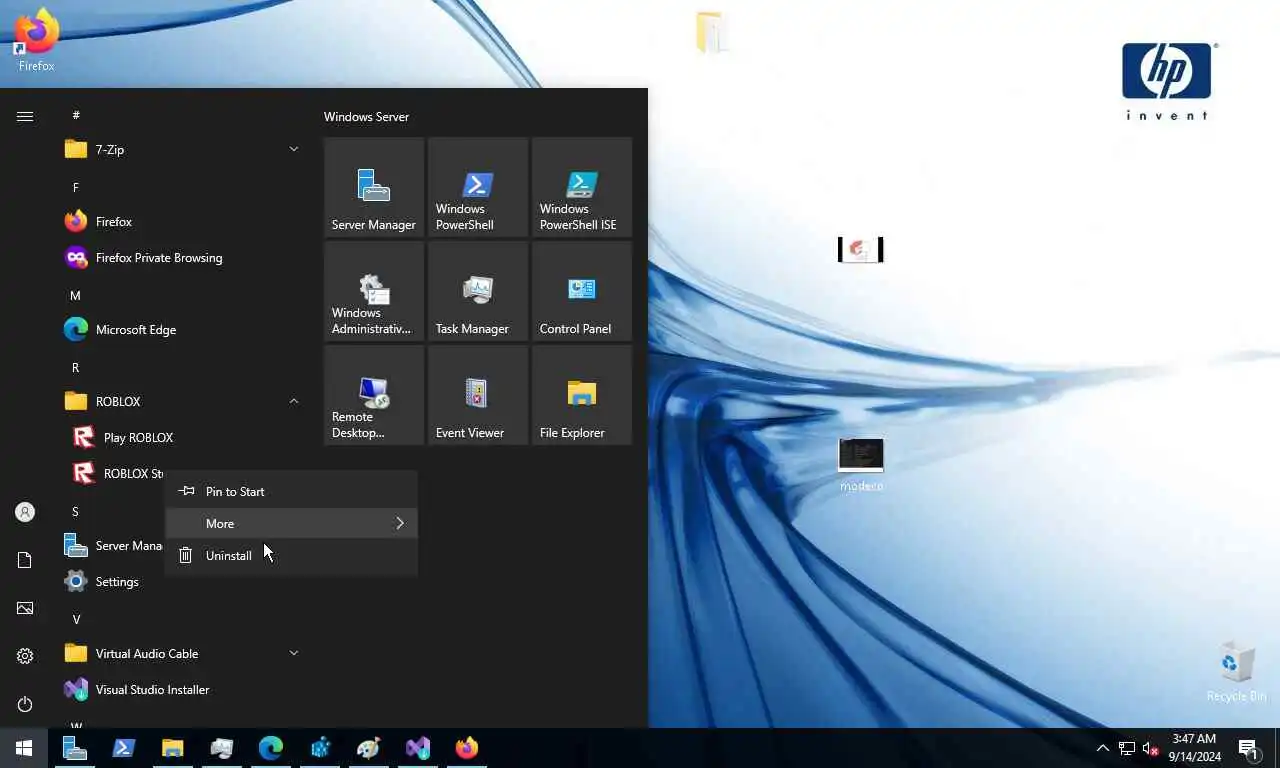Click the Windows Start button
This screenshot has width=1280, height=768.
point(24,748)
